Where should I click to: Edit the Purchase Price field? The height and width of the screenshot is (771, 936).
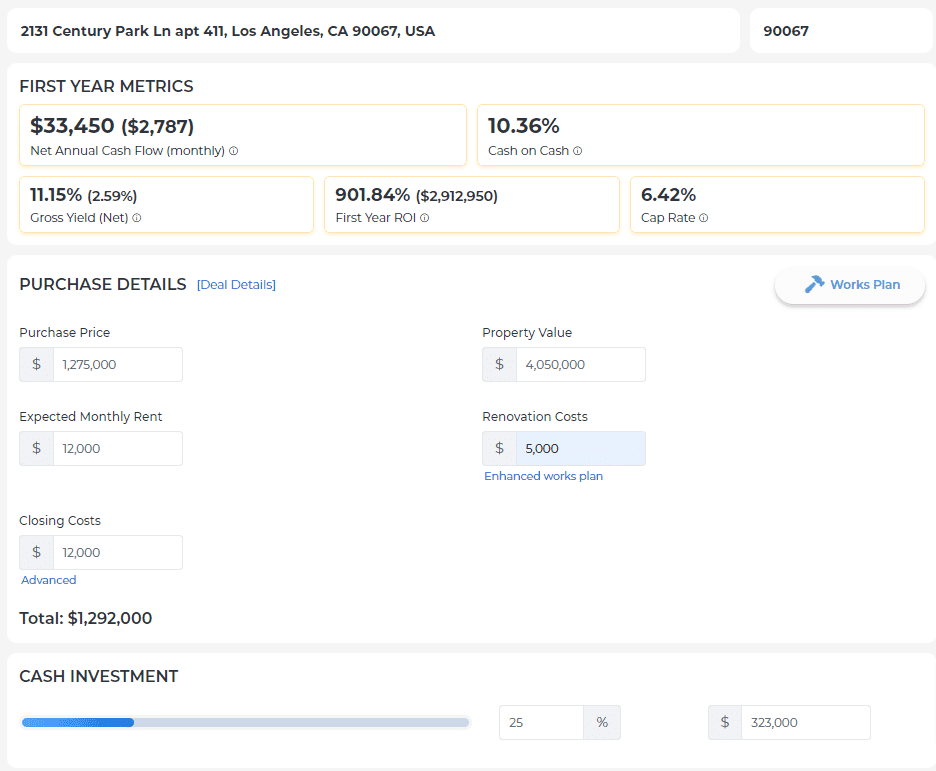click(x=118, y=365)
